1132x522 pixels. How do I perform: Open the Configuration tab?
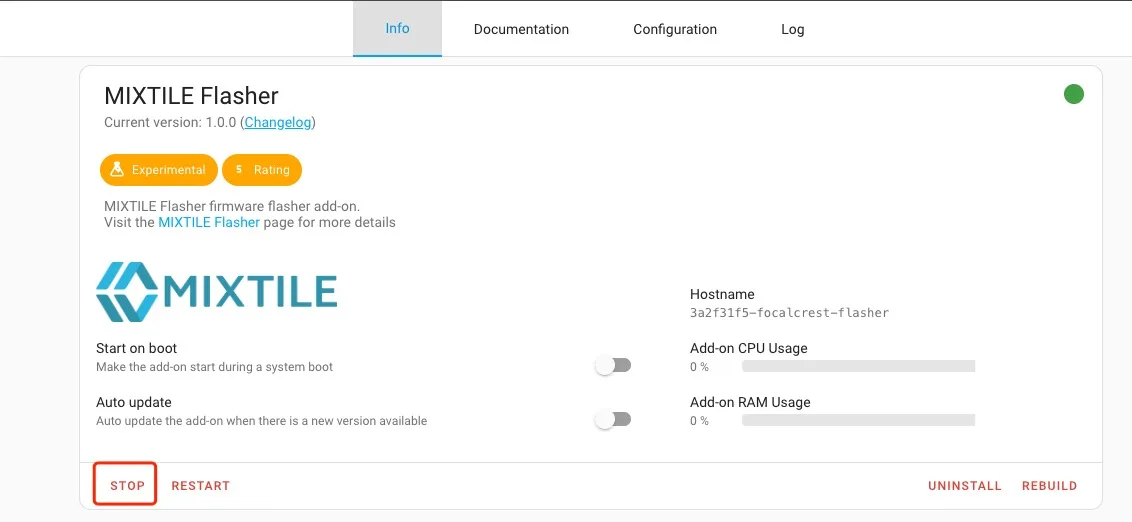coord(675,30)
